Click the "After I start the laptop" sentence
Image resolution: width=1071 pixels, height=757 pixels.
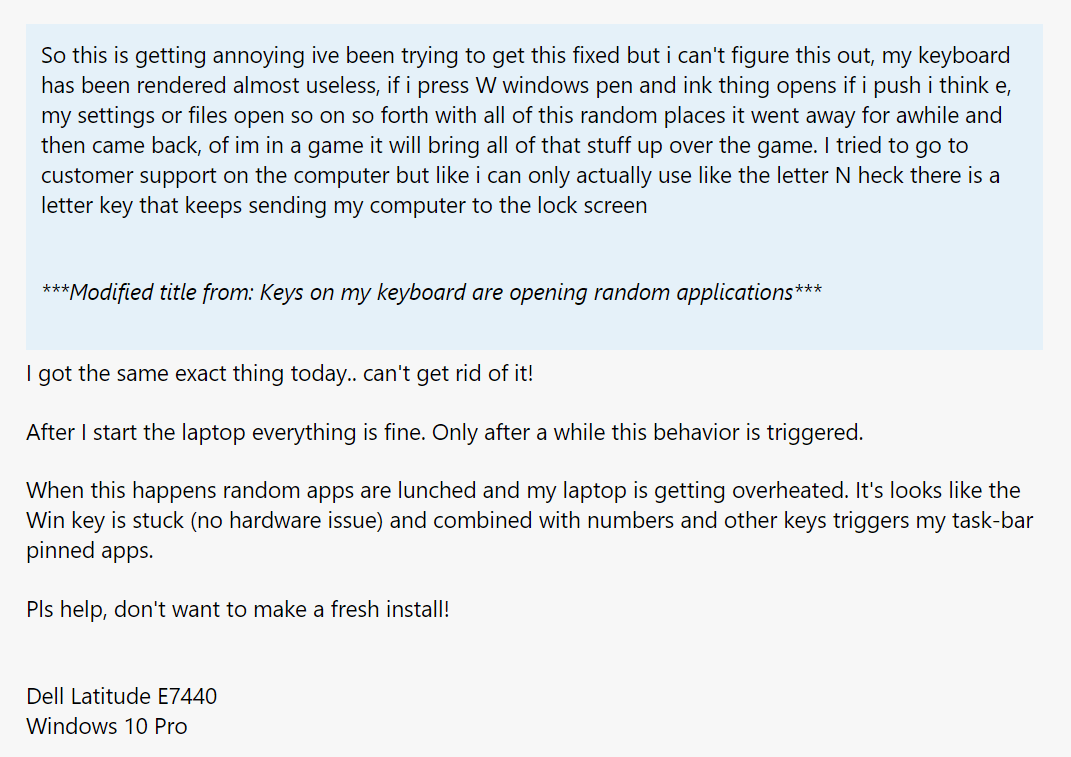coord(445,432)
